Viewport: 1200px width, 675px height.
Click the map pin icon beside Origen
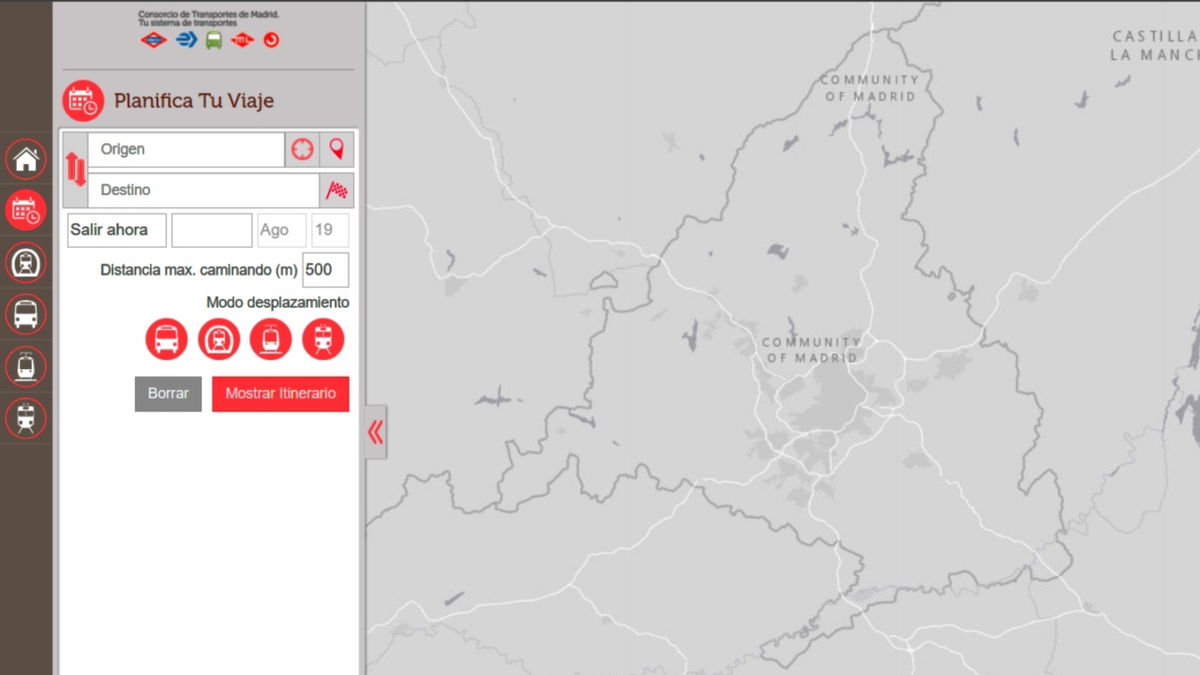340,149
